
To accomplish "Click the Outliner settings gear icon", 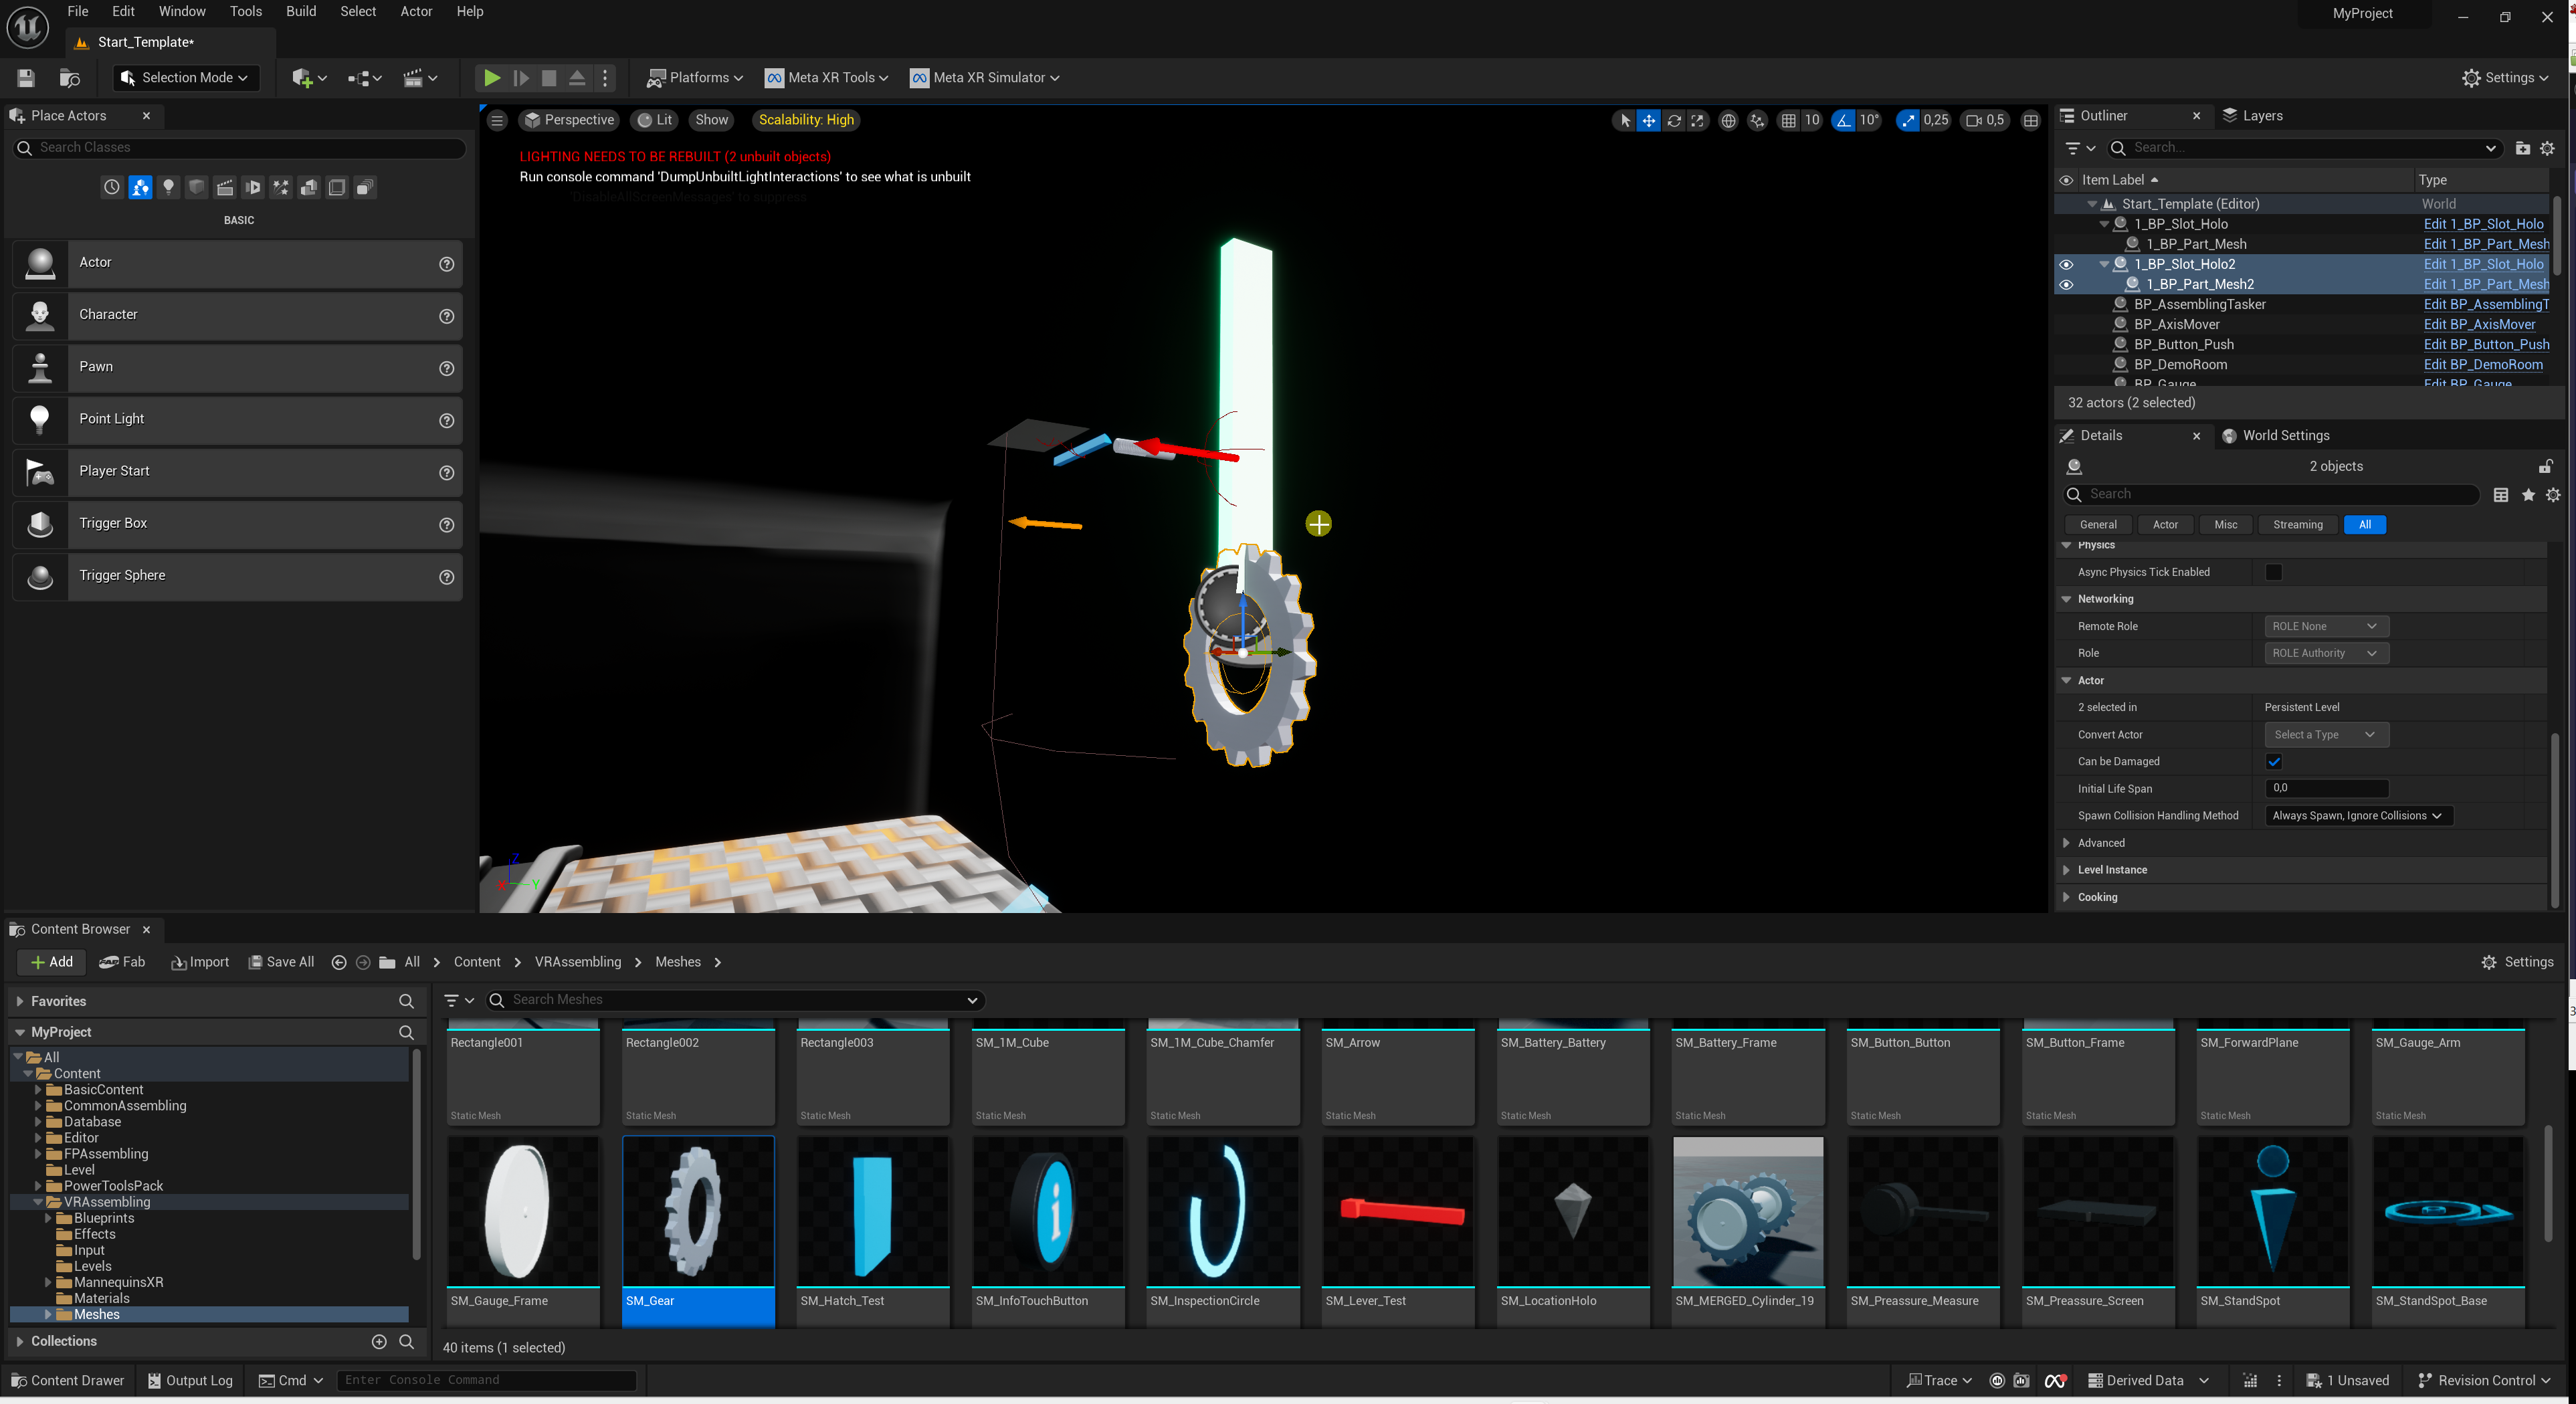I will coord(2547,148).
